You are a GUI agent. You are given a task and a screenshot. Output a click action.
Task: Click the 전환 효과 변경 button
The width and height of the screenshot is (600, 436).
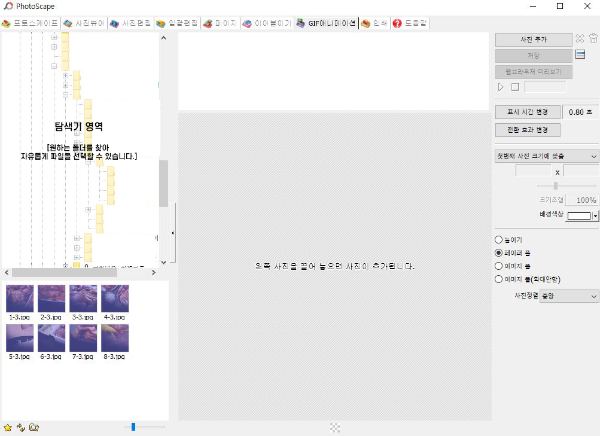[528, 130]
